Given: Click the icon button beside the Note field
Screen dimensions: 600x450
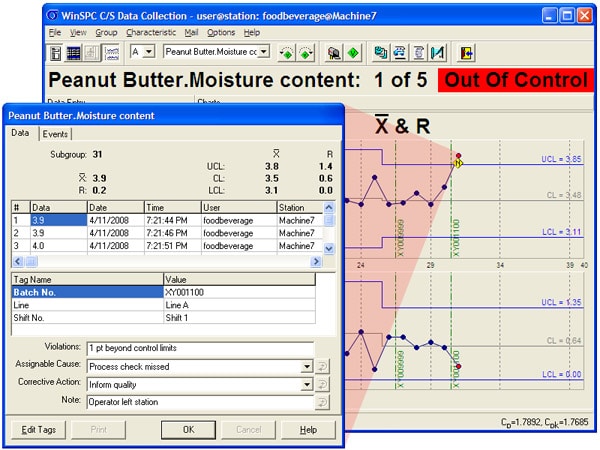Looking at the screenshot, I should (x=324, y=402).
